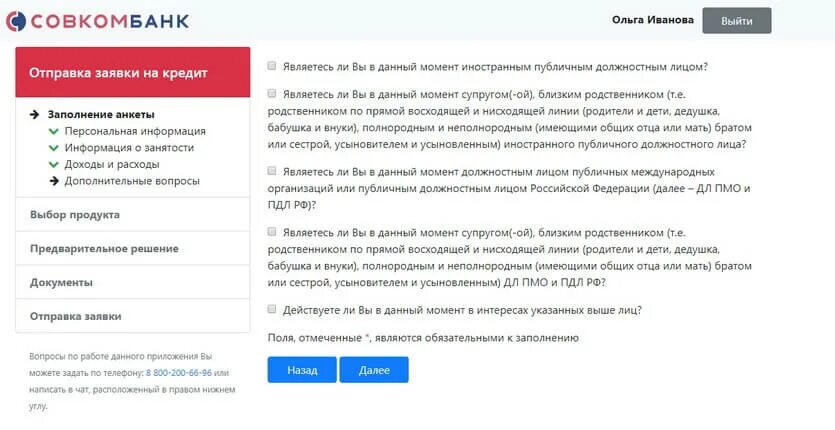Click the Совкомбанк logo icon

(x=16, y=21)
